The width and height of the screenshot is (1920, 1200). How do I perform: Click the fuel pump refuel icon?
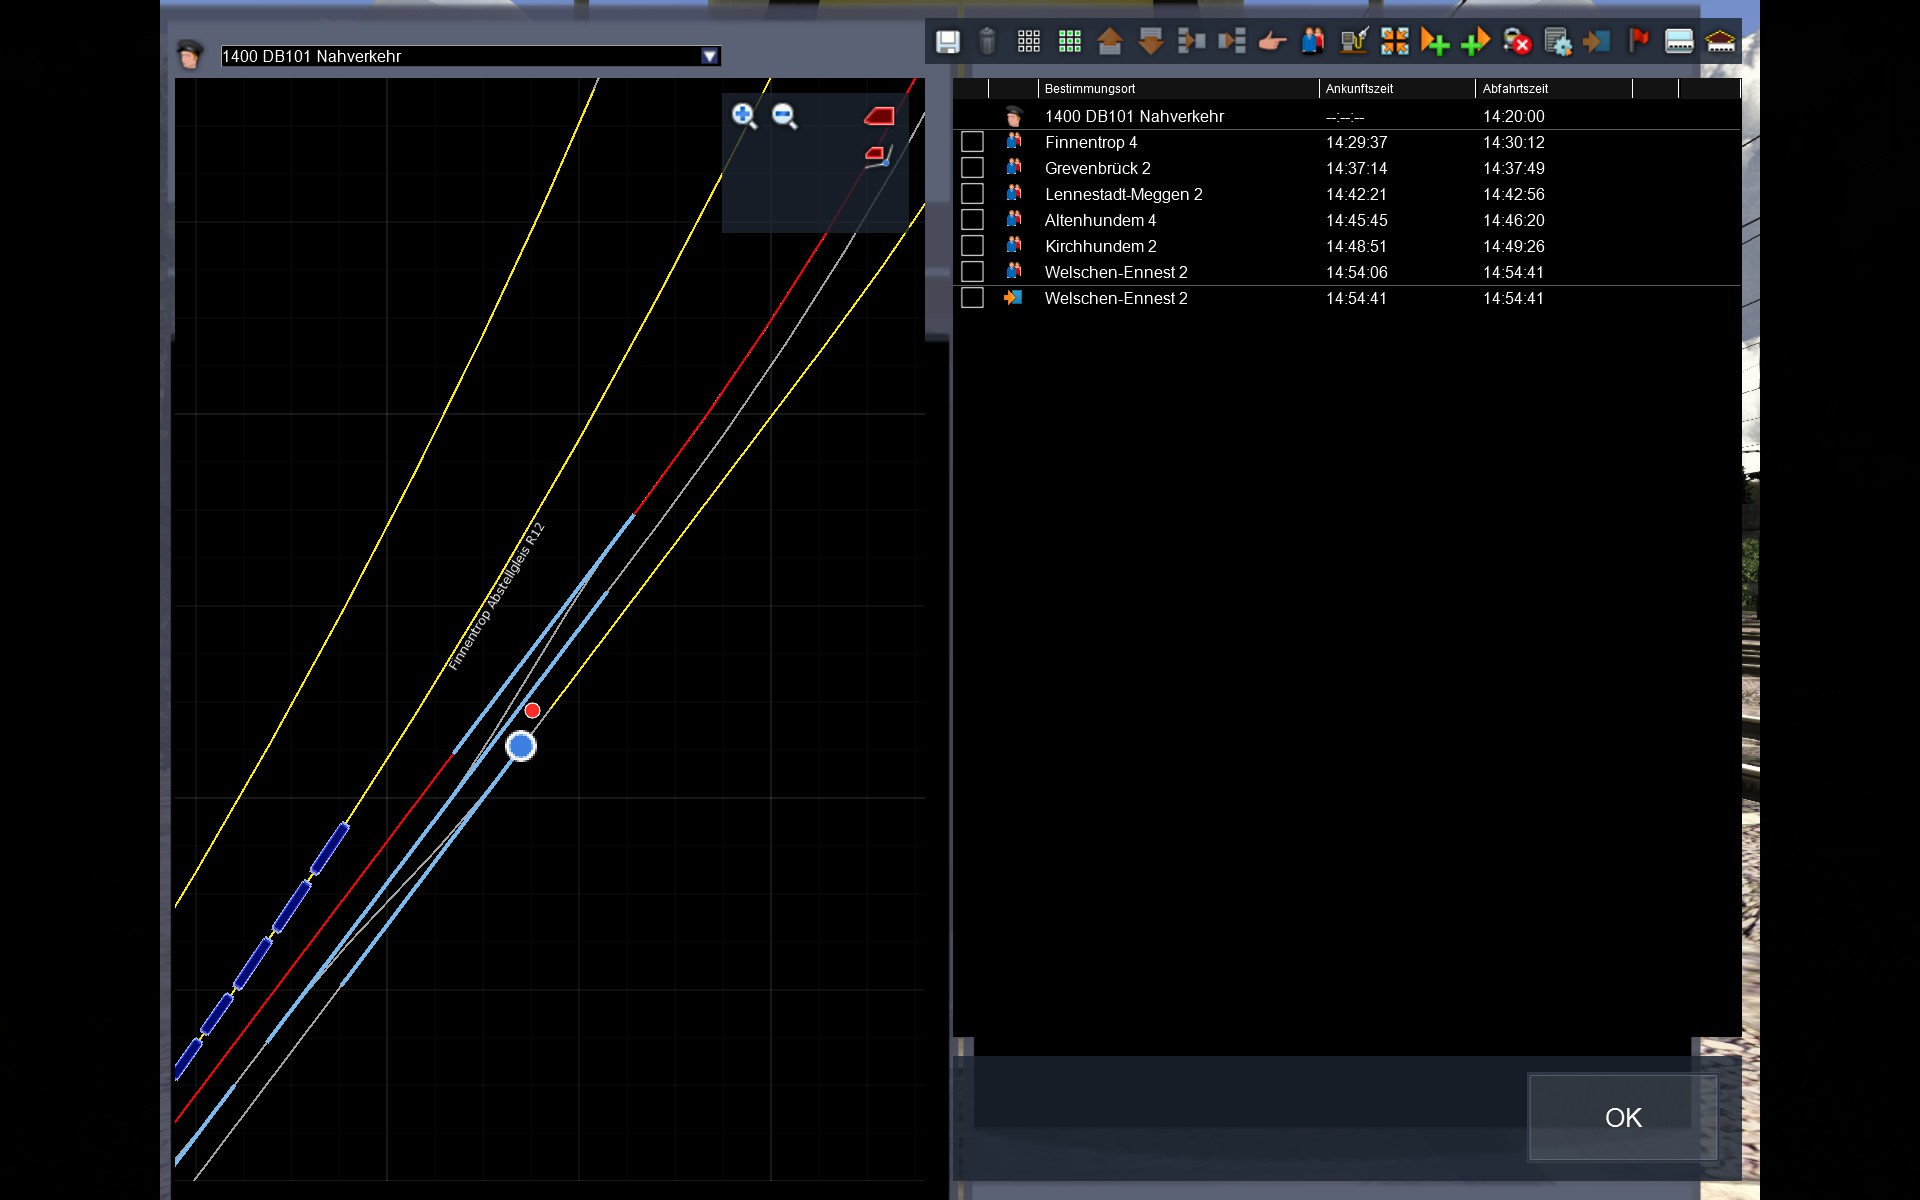1353,41
